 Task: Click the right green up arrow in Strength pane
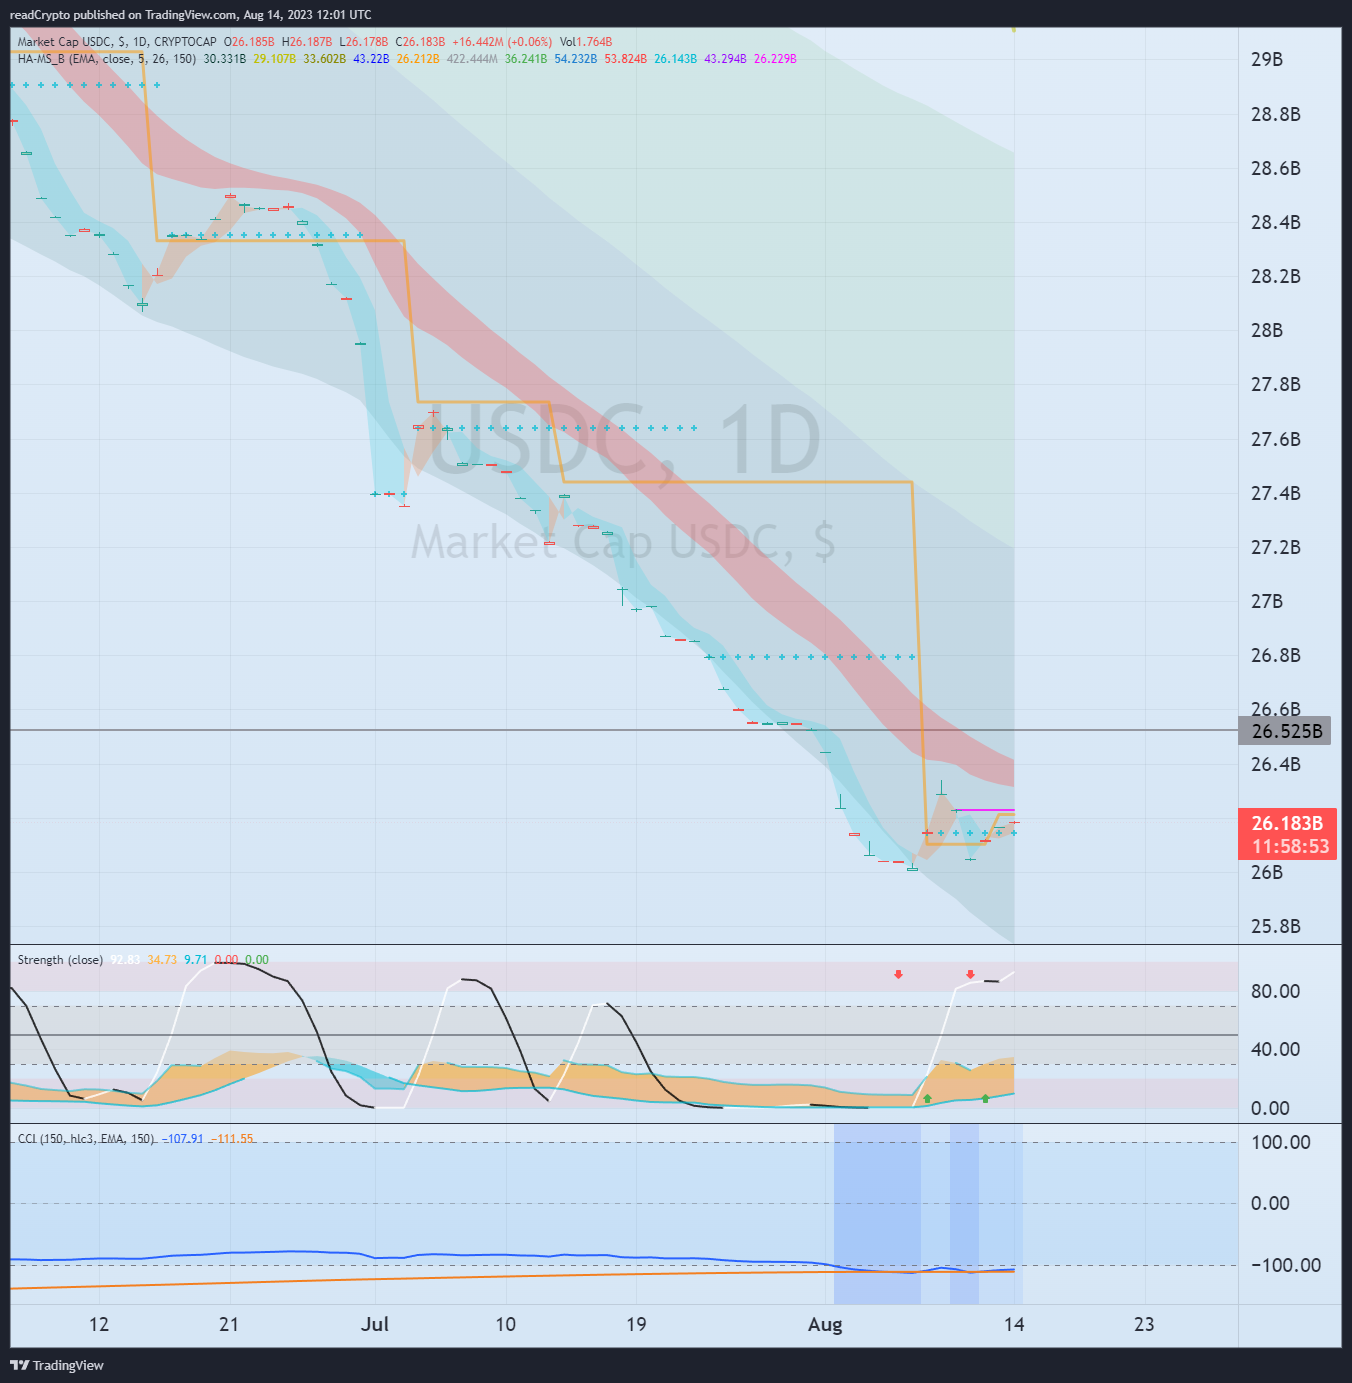tap(985, 1099)
